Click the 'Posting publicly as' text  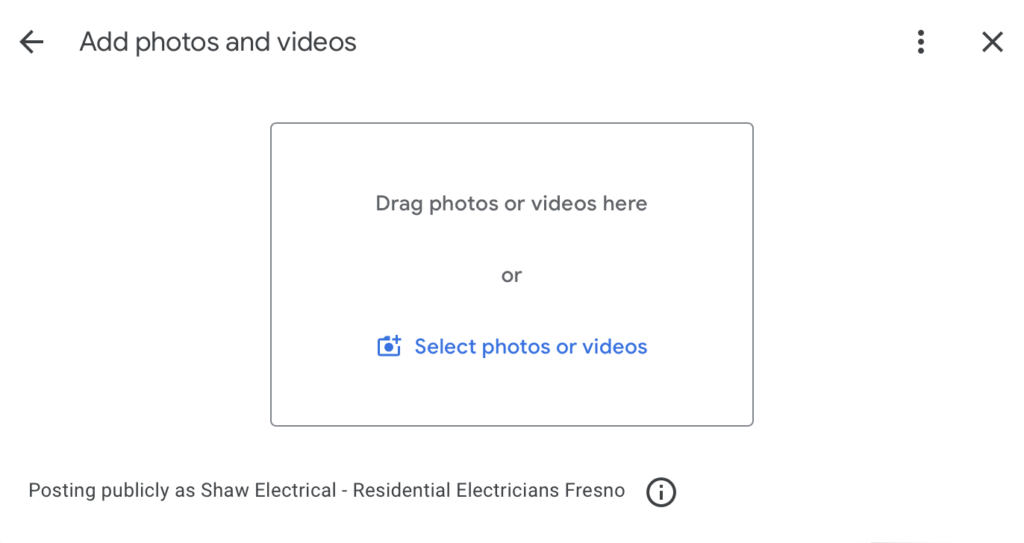112,491
